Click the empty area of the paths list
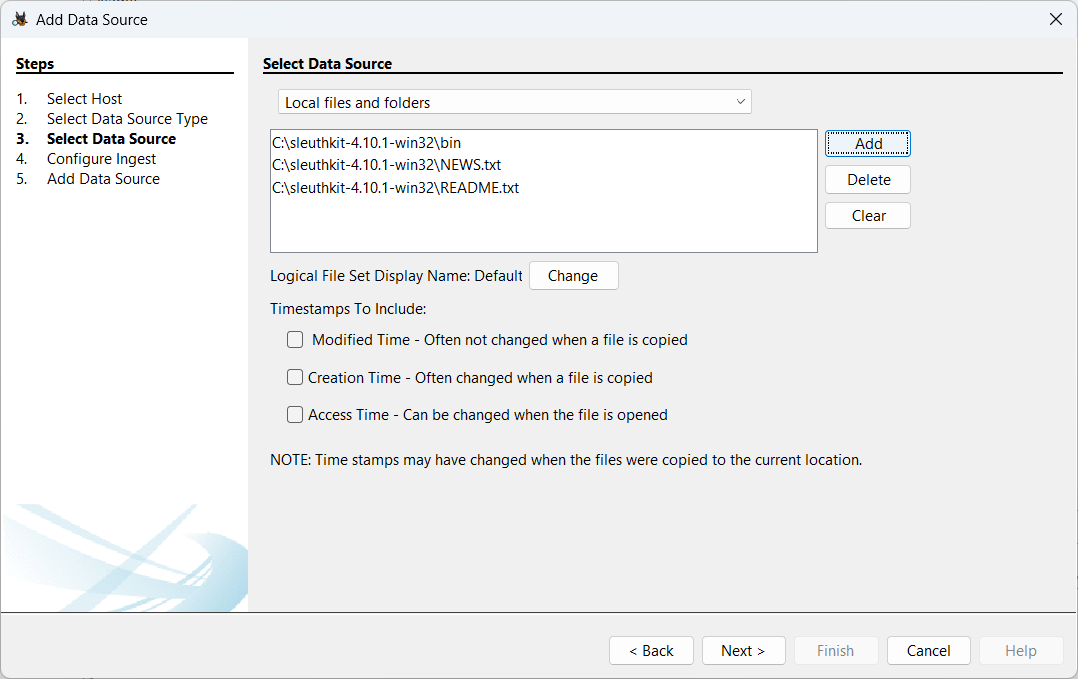This screenshot has height=679, width=1078. [x=543, y=225]
